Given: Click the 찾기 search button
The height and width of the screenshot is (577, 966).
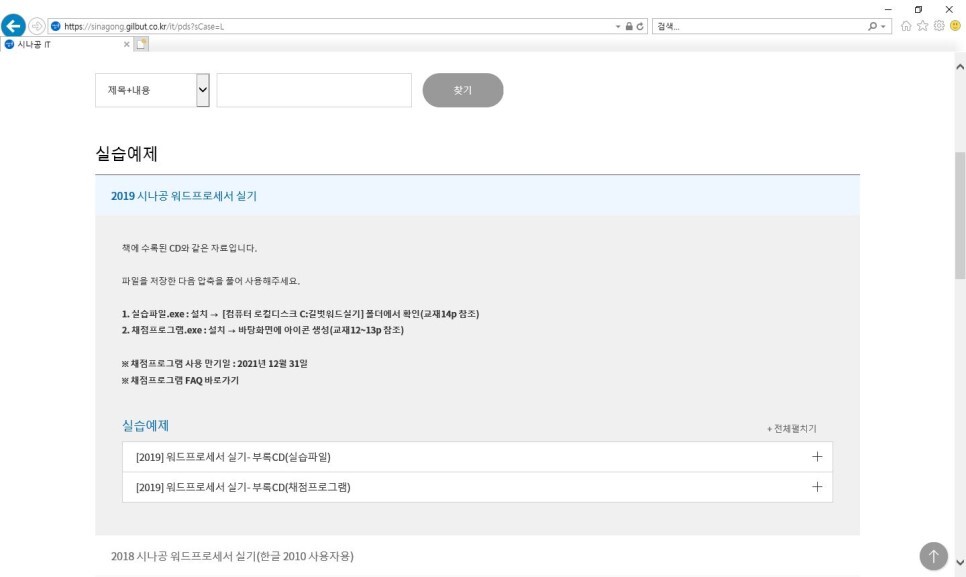Looking at the screenshot, I should pos(463,90).
